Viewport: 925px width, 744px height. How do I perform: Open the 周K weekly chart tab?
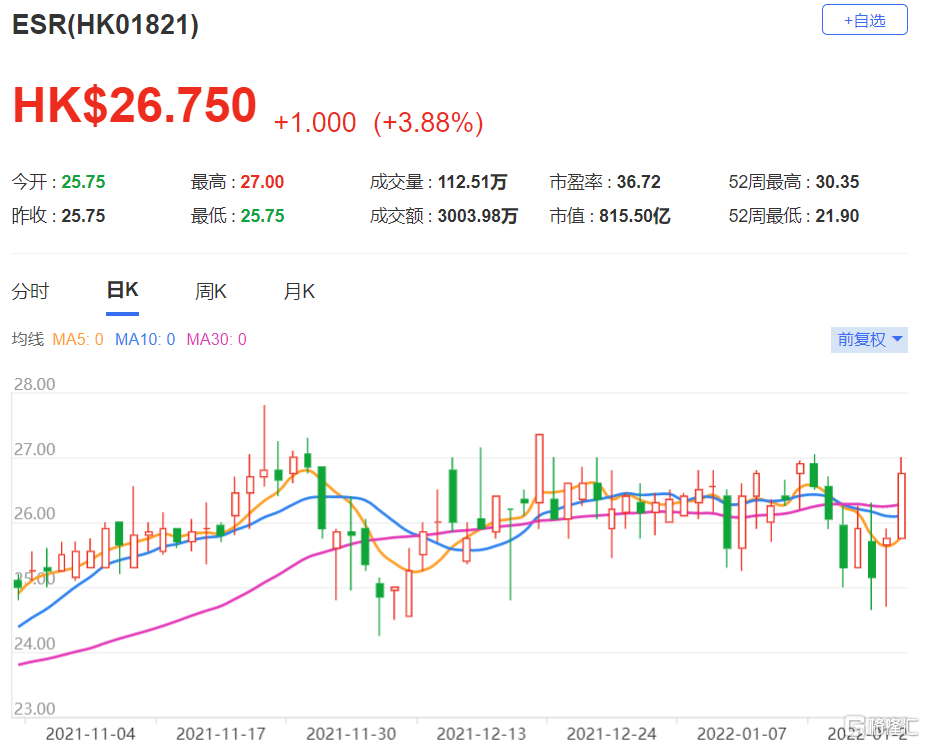click(x=210, y=292)
